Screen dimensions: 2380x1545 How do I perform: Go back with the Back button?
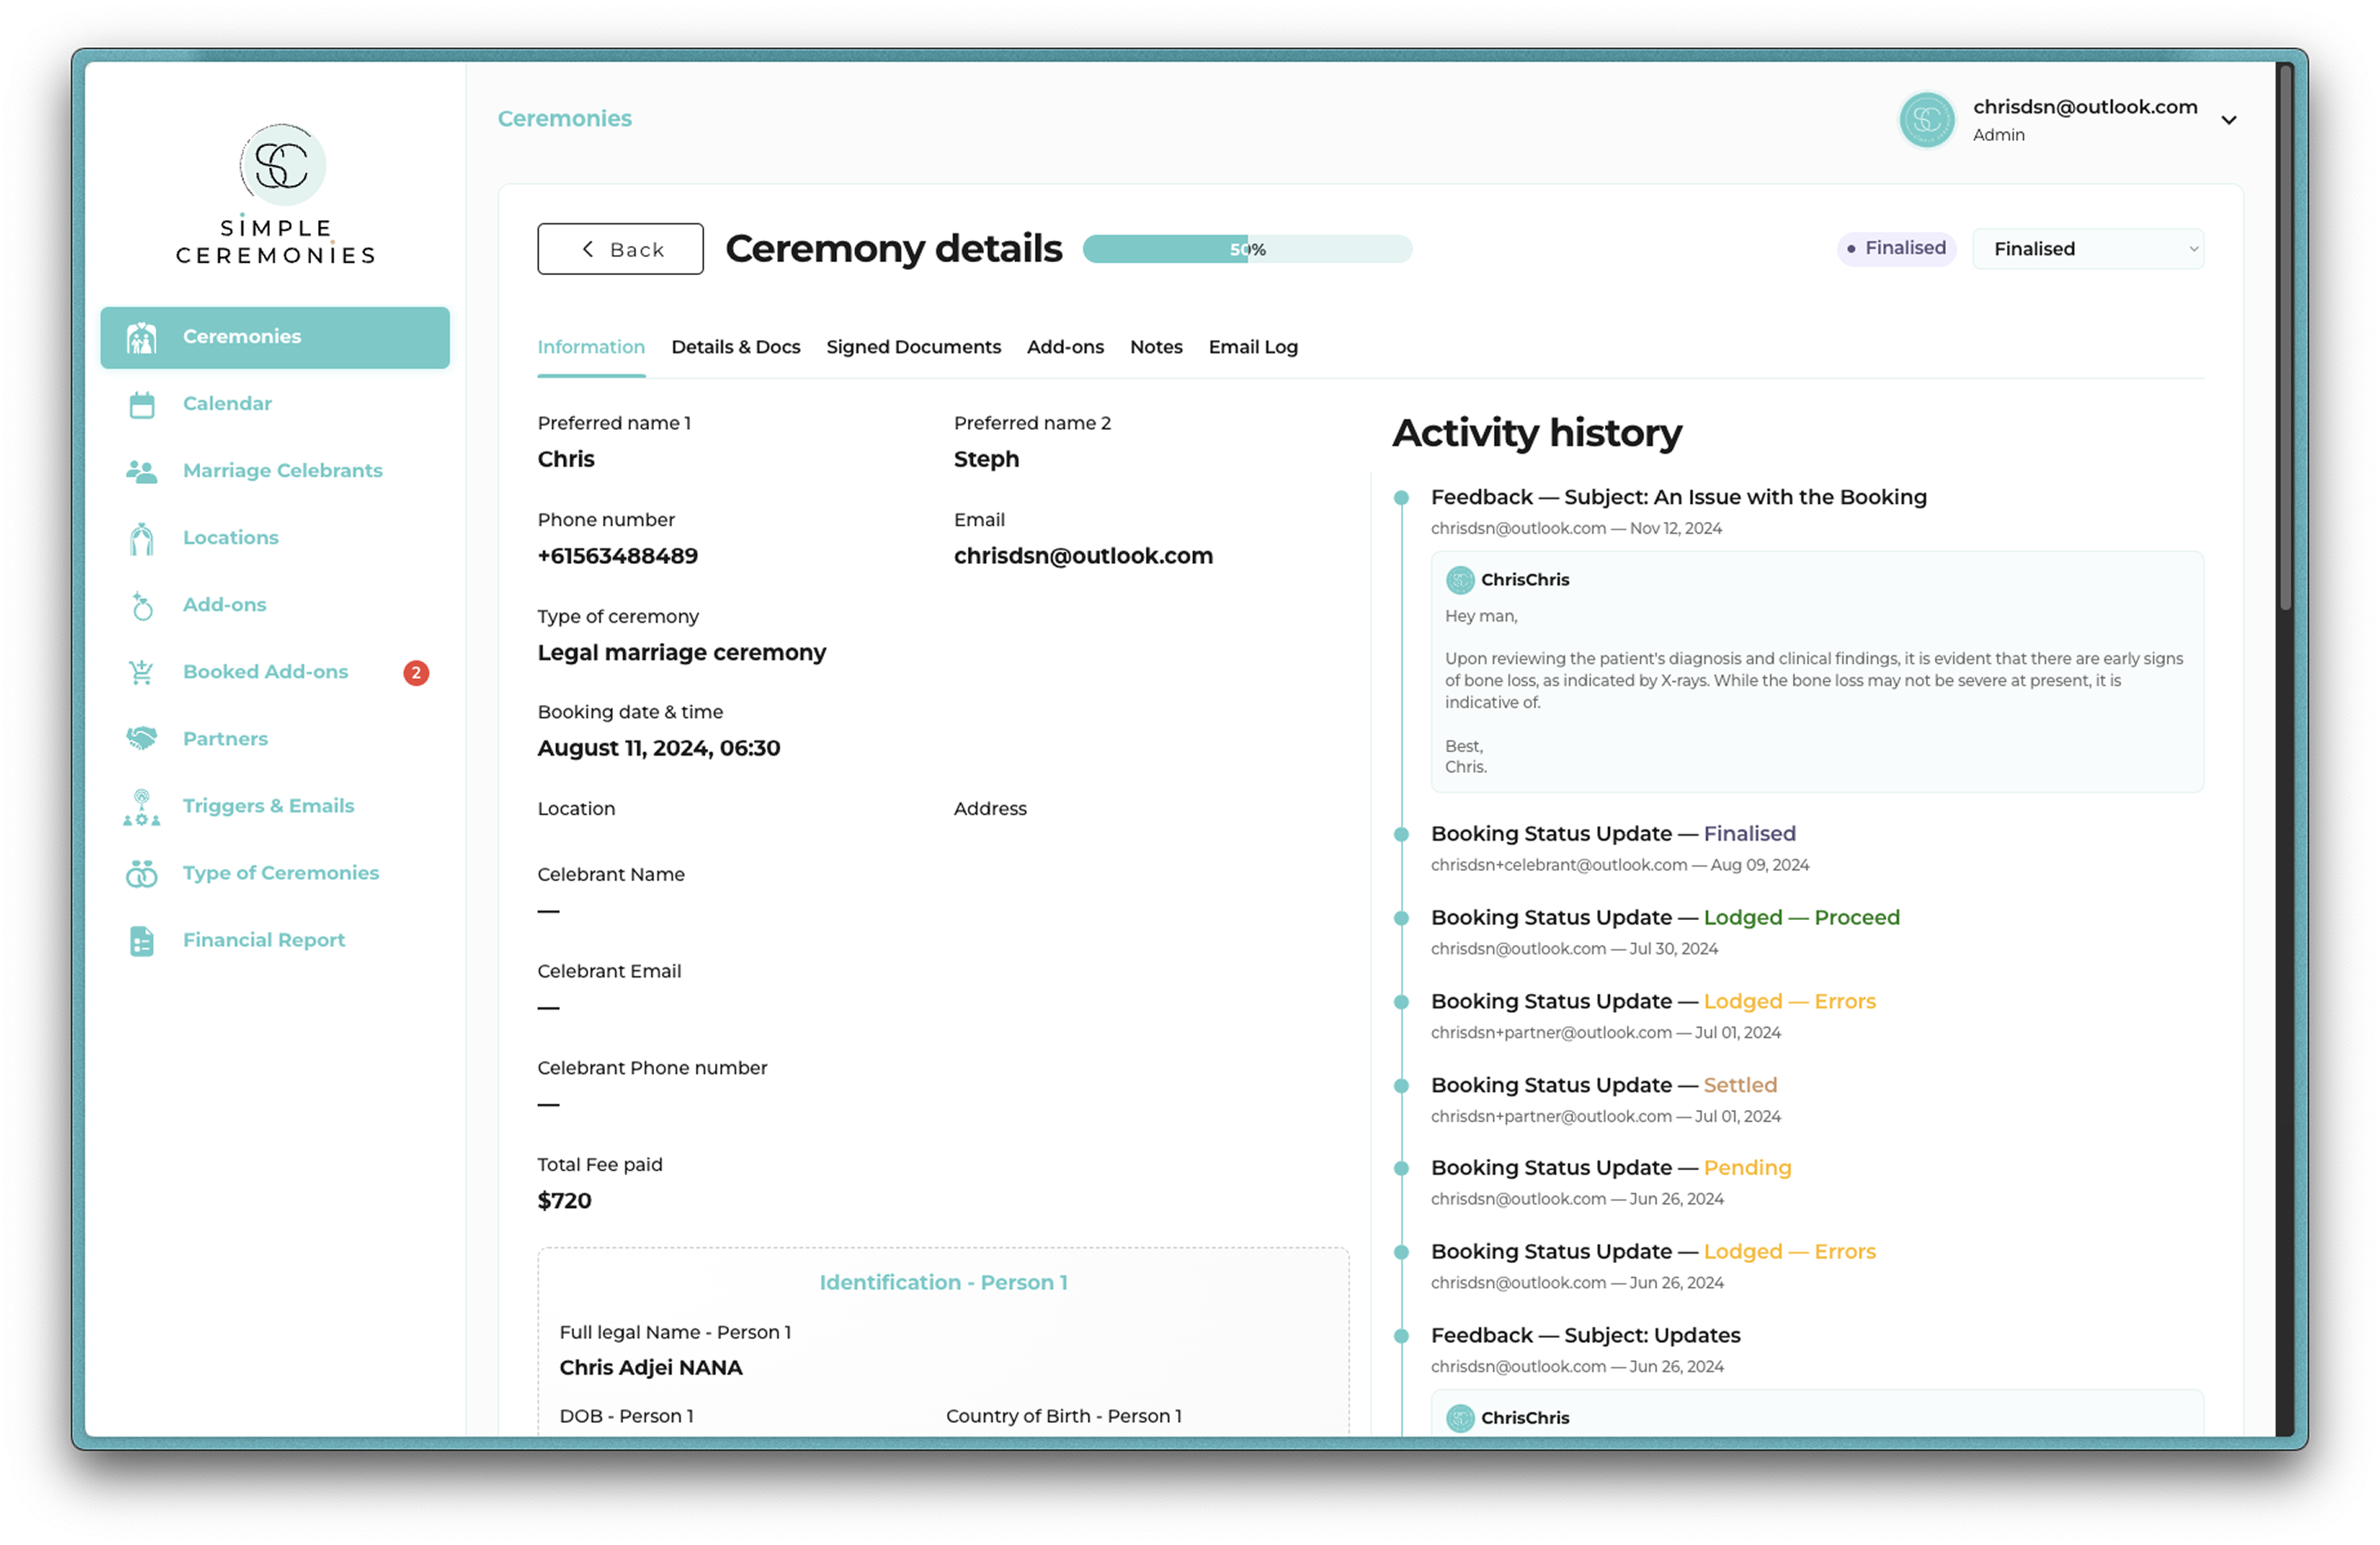tap(620, 249)
